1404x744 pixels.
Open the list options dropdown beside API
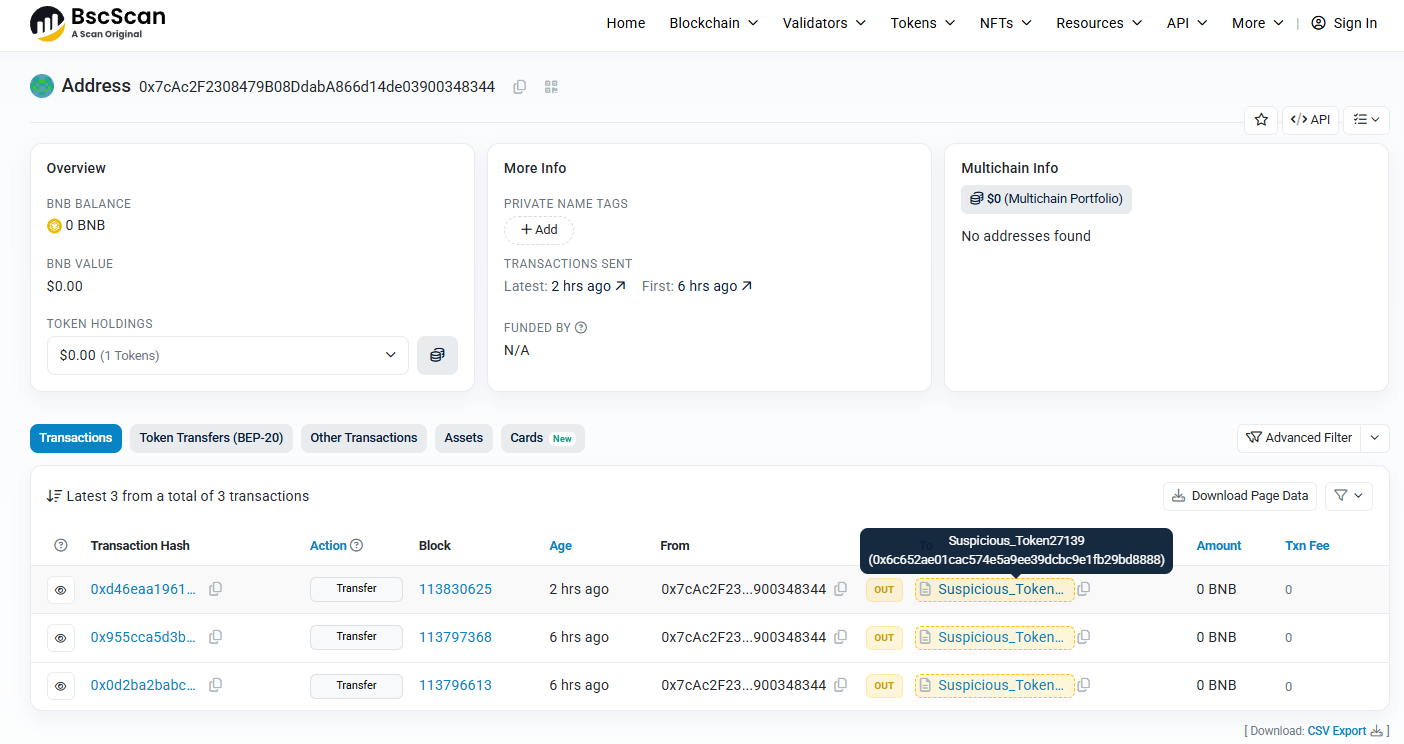click(1366, 120)
